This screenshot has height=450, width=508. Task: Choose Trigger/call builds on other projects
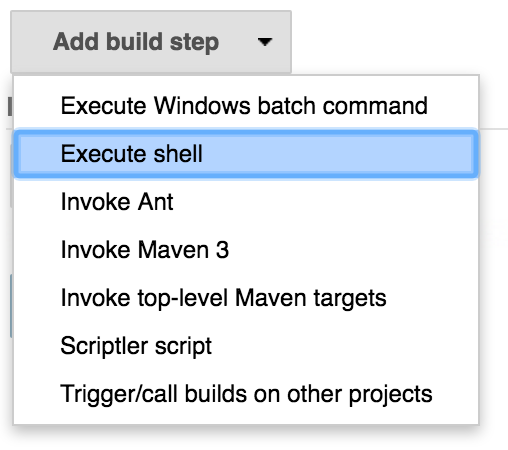[246, 394]
